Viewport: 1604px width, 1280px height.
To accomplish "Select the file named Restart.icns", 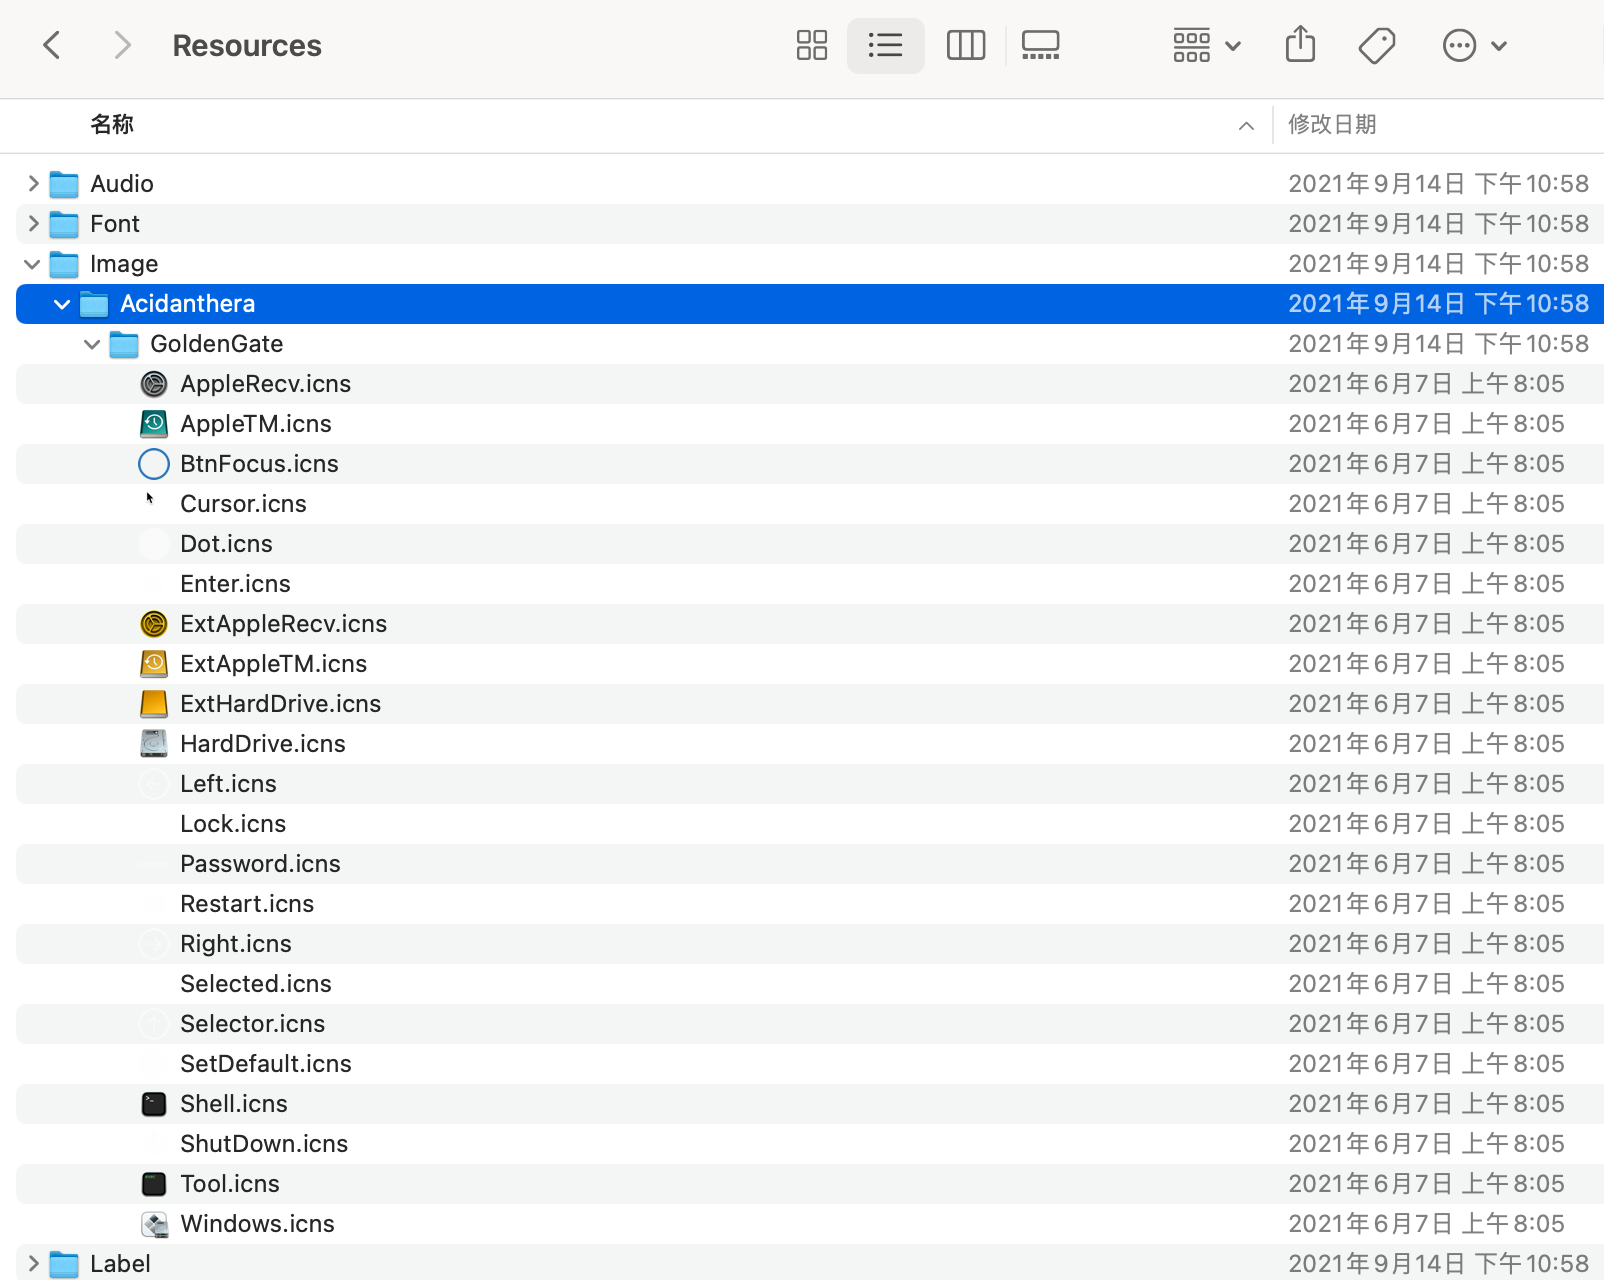I will point(247,904).
